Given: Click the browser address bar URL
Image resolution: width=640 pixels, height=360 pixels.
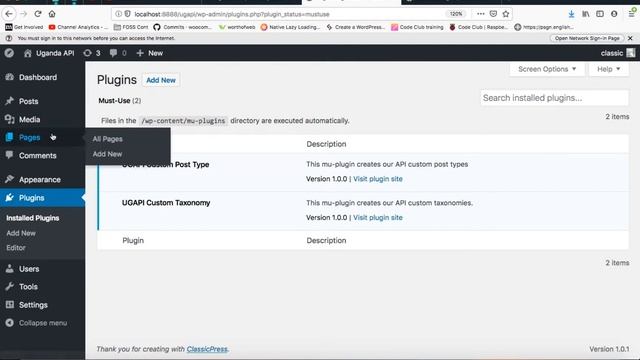Looking at the screenshot, I should point(232,14).
